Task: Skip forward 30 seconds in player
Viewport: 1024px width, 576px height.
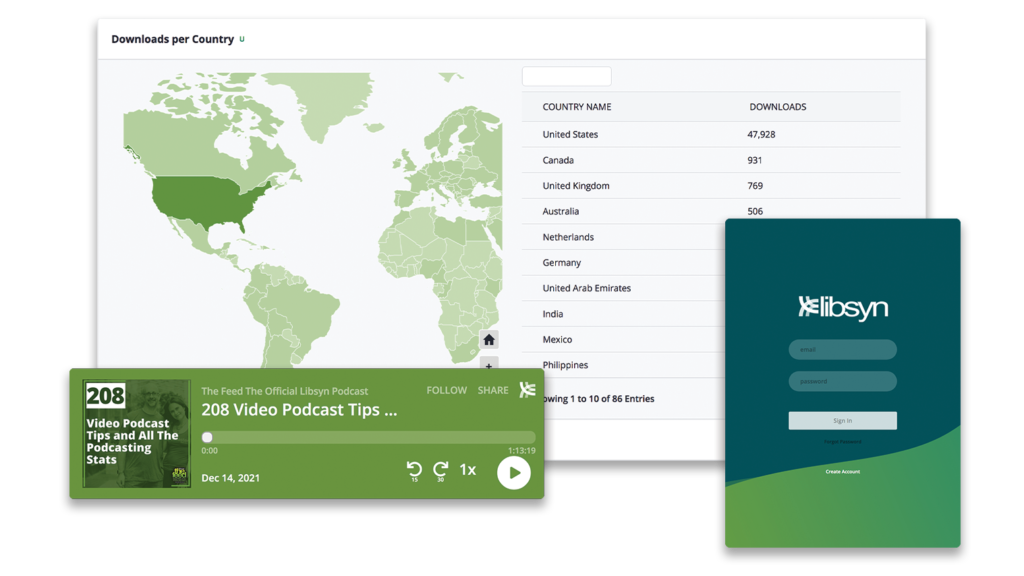Action: (441, 471)
